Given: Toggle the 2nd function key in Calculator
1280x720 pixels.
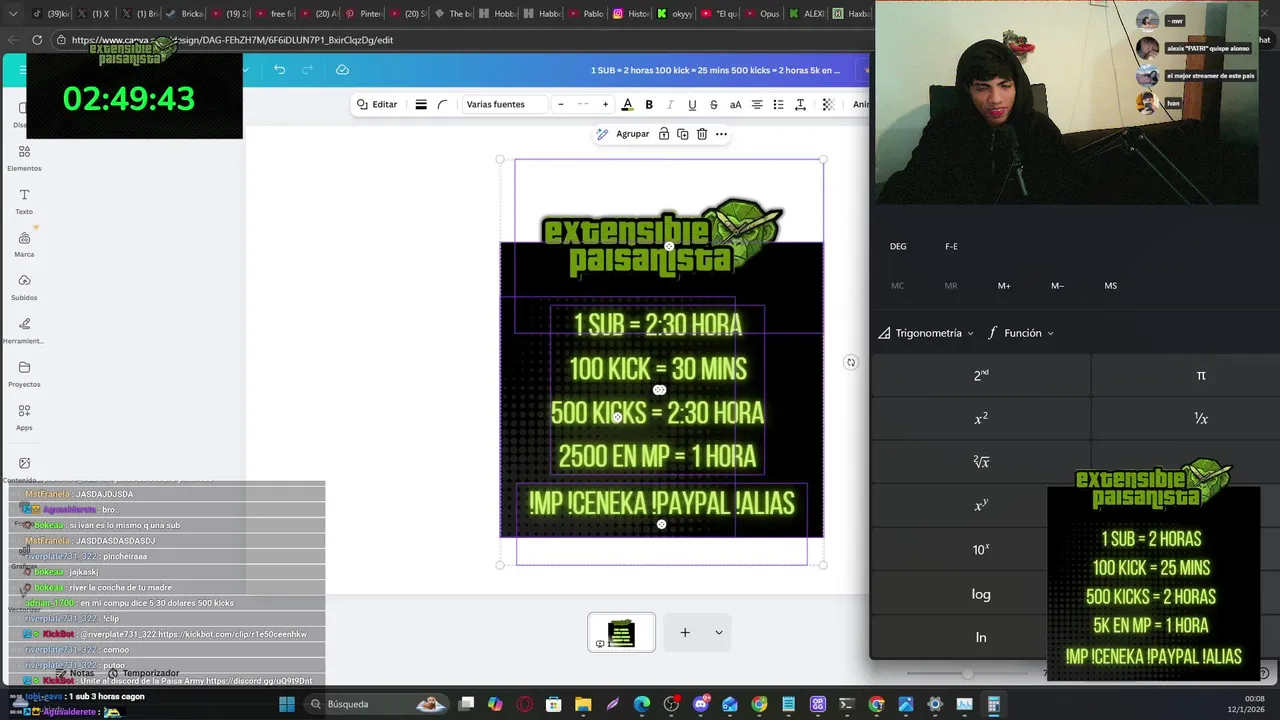Looking at the screenshot, I should point(981,375).
